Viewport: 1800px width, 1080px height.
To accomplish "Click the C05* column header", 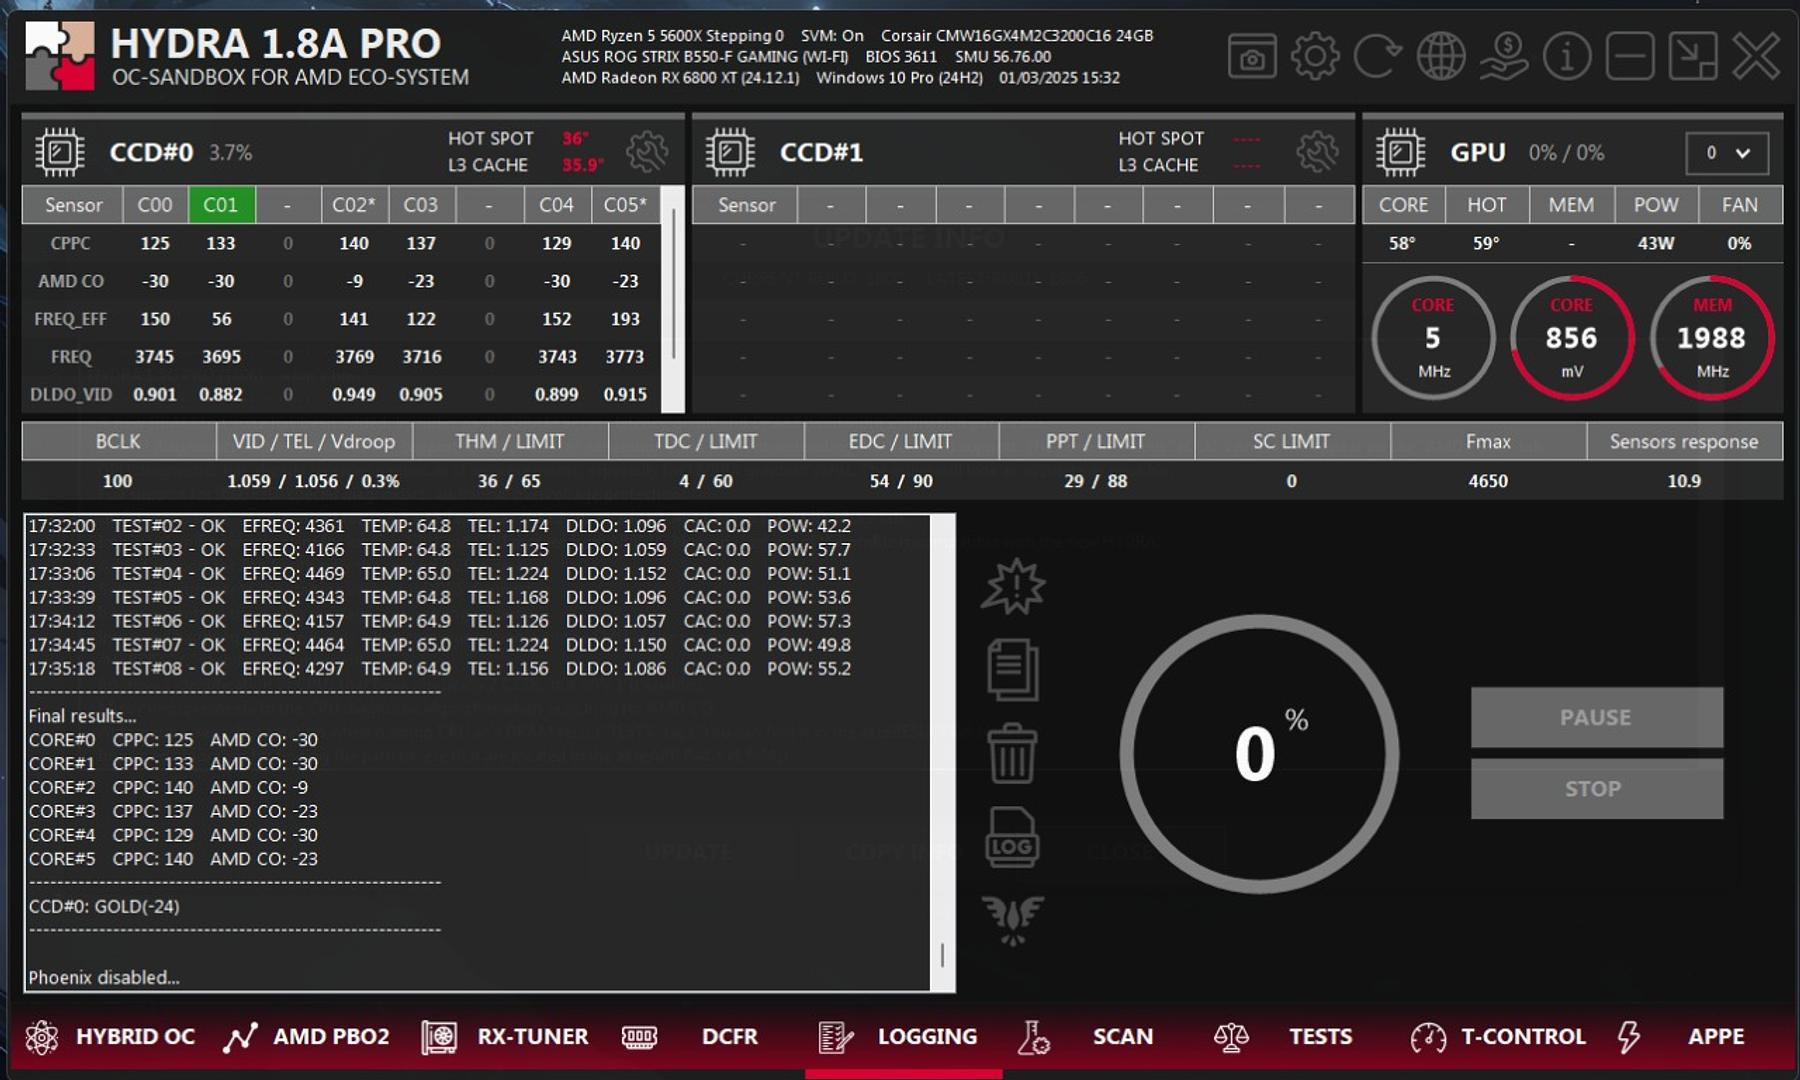I will pyautogui.click(x=625, y=205).
